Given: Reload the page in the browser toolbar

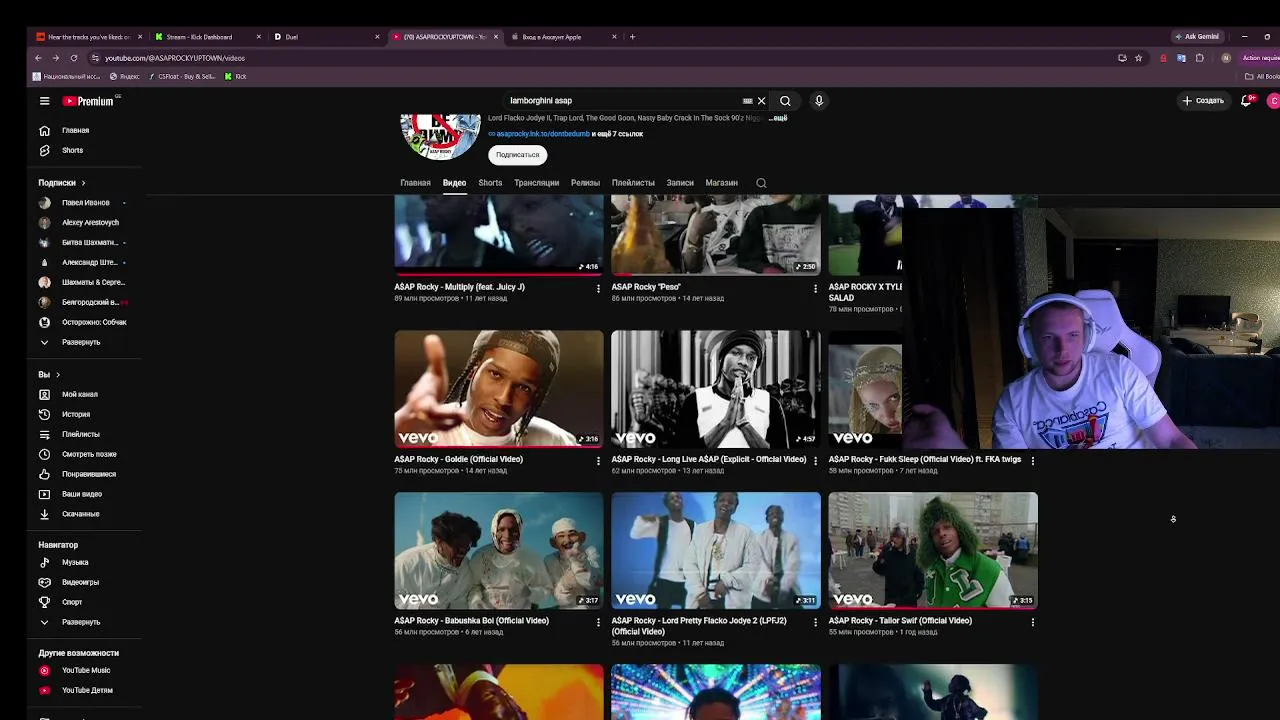Looking at the screenshot, I should 73,58.
